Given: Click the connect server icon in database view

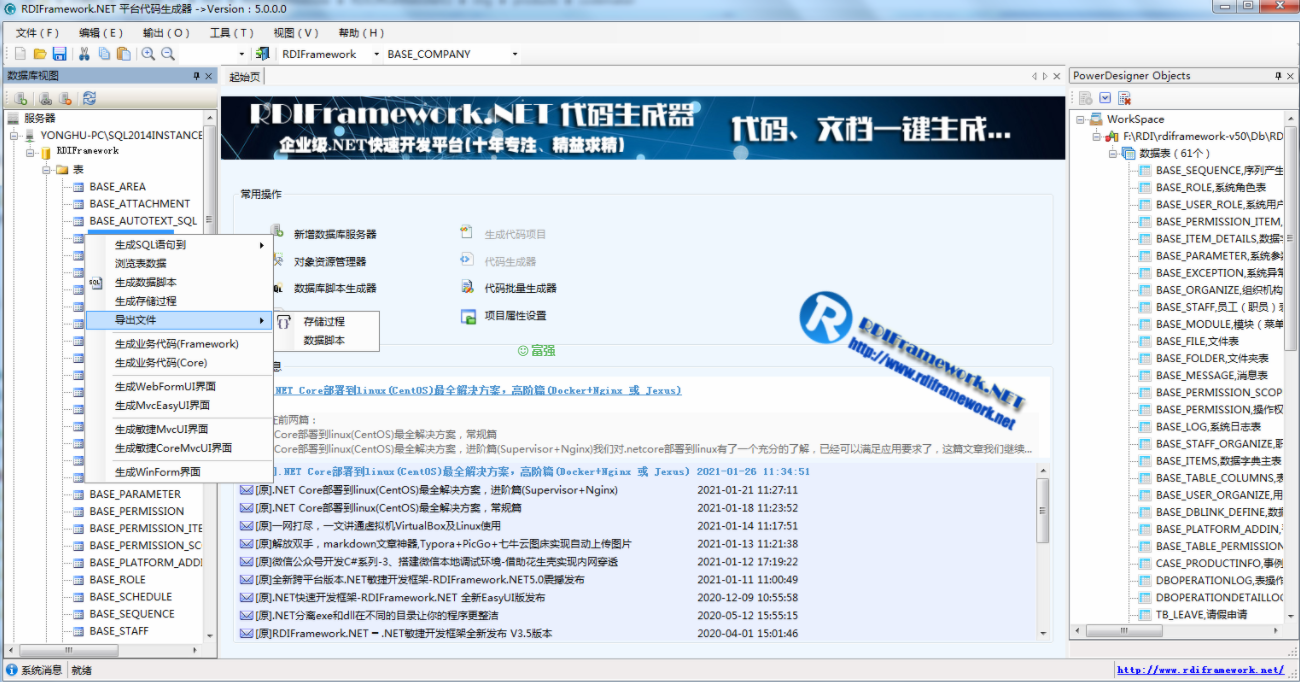Looking at the screenshot, I should [x=45, y=98].
